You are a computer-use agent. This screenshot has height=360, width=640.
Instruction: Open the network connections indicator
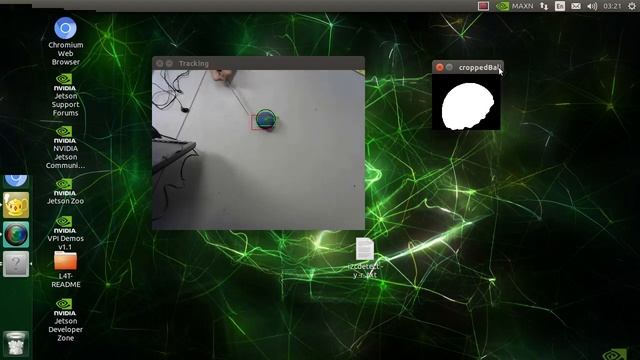544,6
